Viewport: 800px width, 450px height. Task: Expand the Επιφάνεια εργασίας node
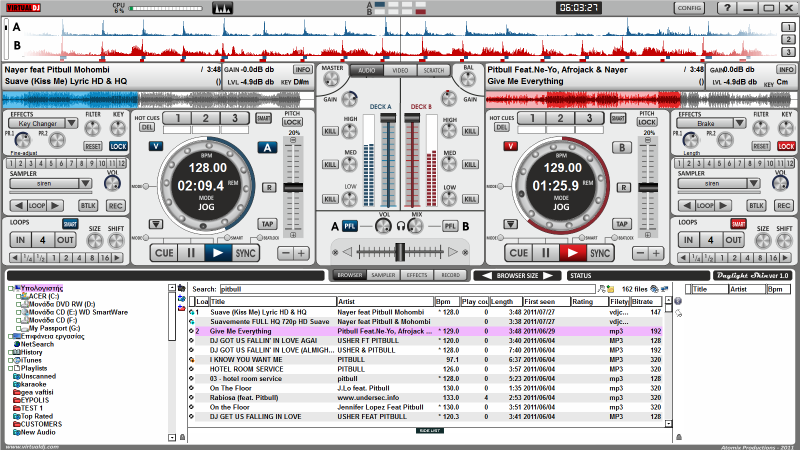tap(11, 337)
